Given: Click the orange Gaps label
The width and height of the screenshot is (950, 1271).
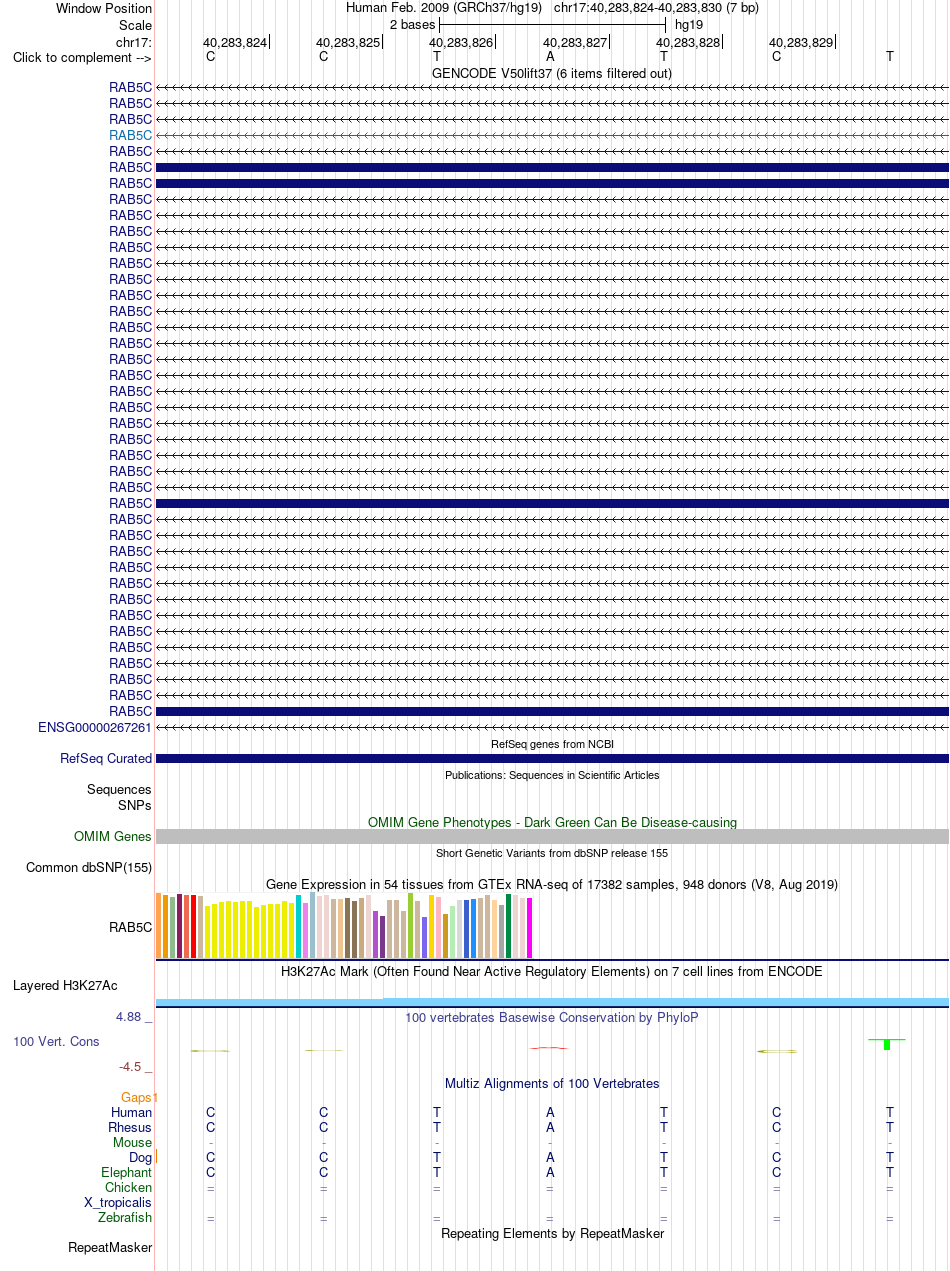Looking at the screenshot, I should 137,1098.
